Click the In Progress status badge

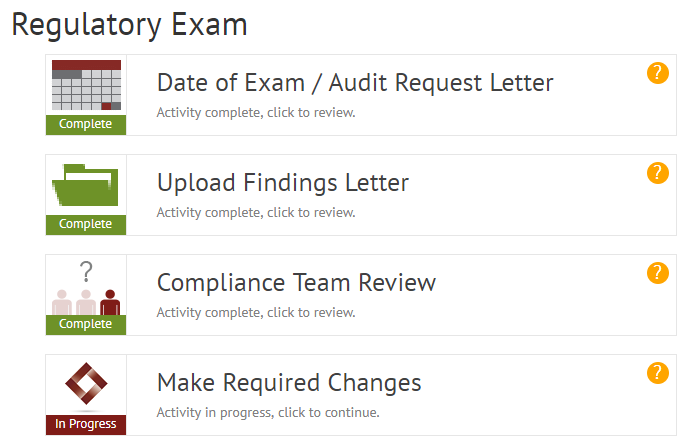tap(86, 424)
